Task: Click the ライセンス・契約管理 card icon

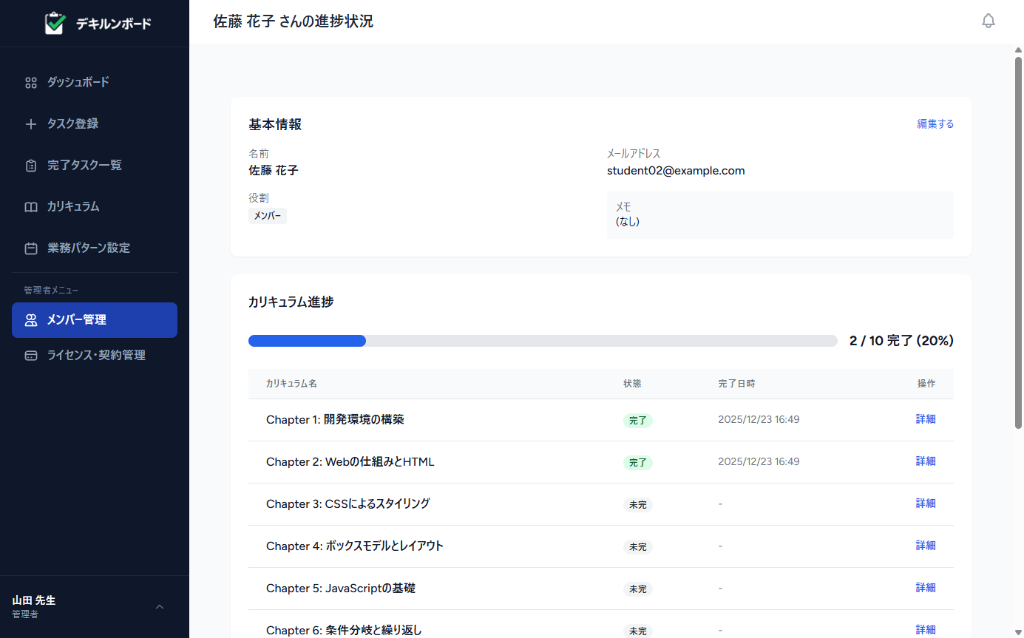Action: (x=31, y=355)
